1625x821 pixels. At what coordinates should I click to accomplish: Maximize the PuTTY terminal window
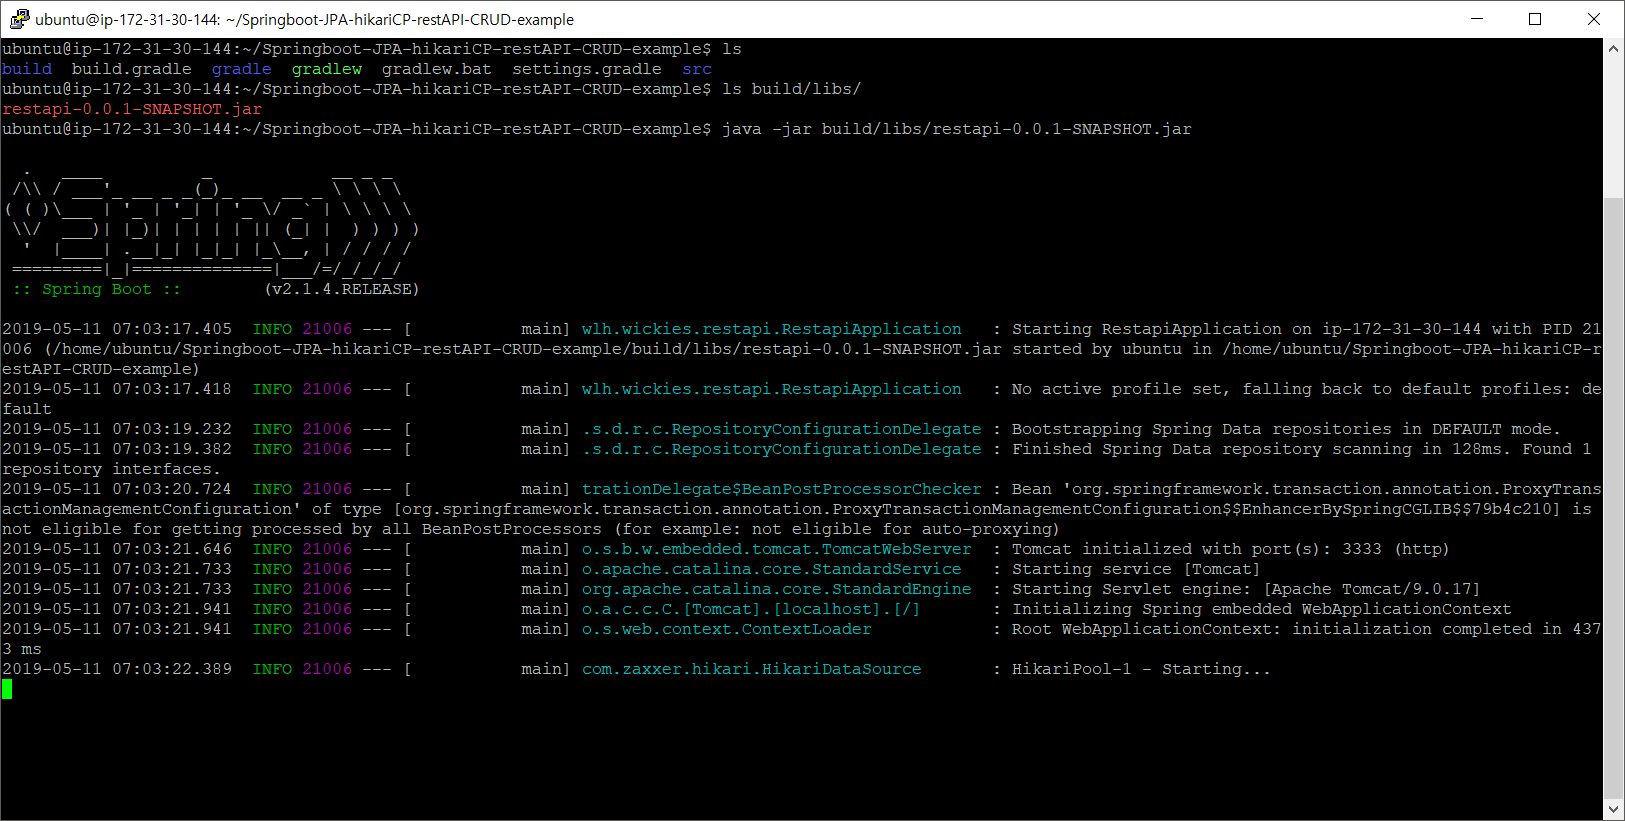1535,19
